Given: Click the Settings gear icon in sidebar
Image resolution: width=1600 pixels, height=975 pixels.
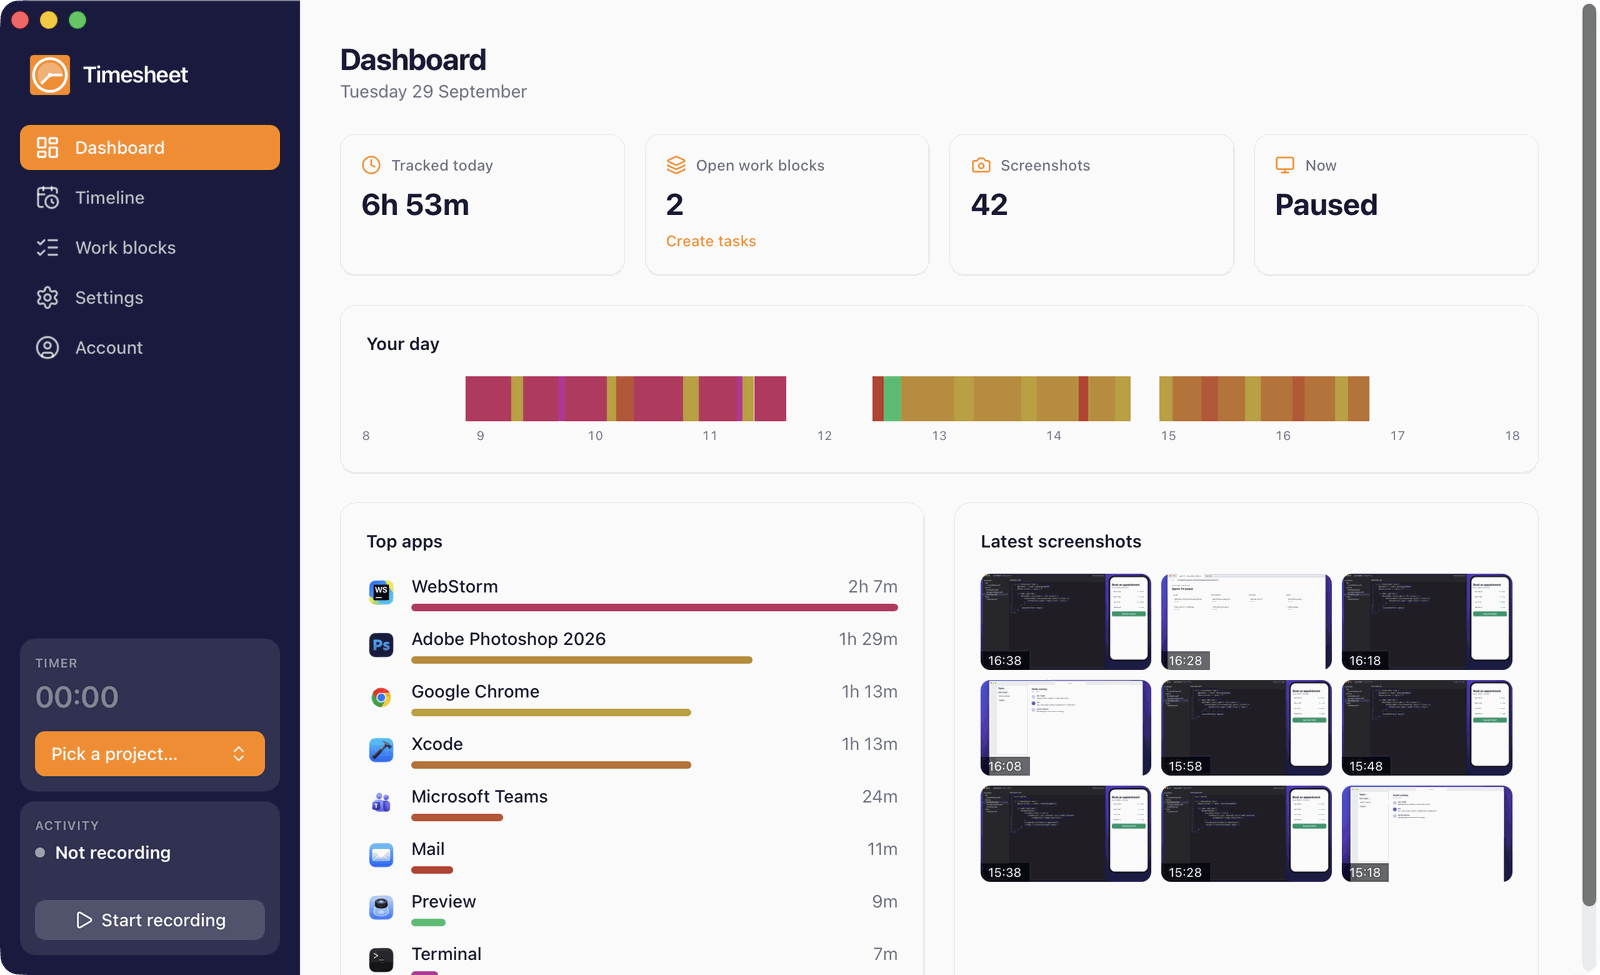Looking at the screenshot, I should 47,297.
